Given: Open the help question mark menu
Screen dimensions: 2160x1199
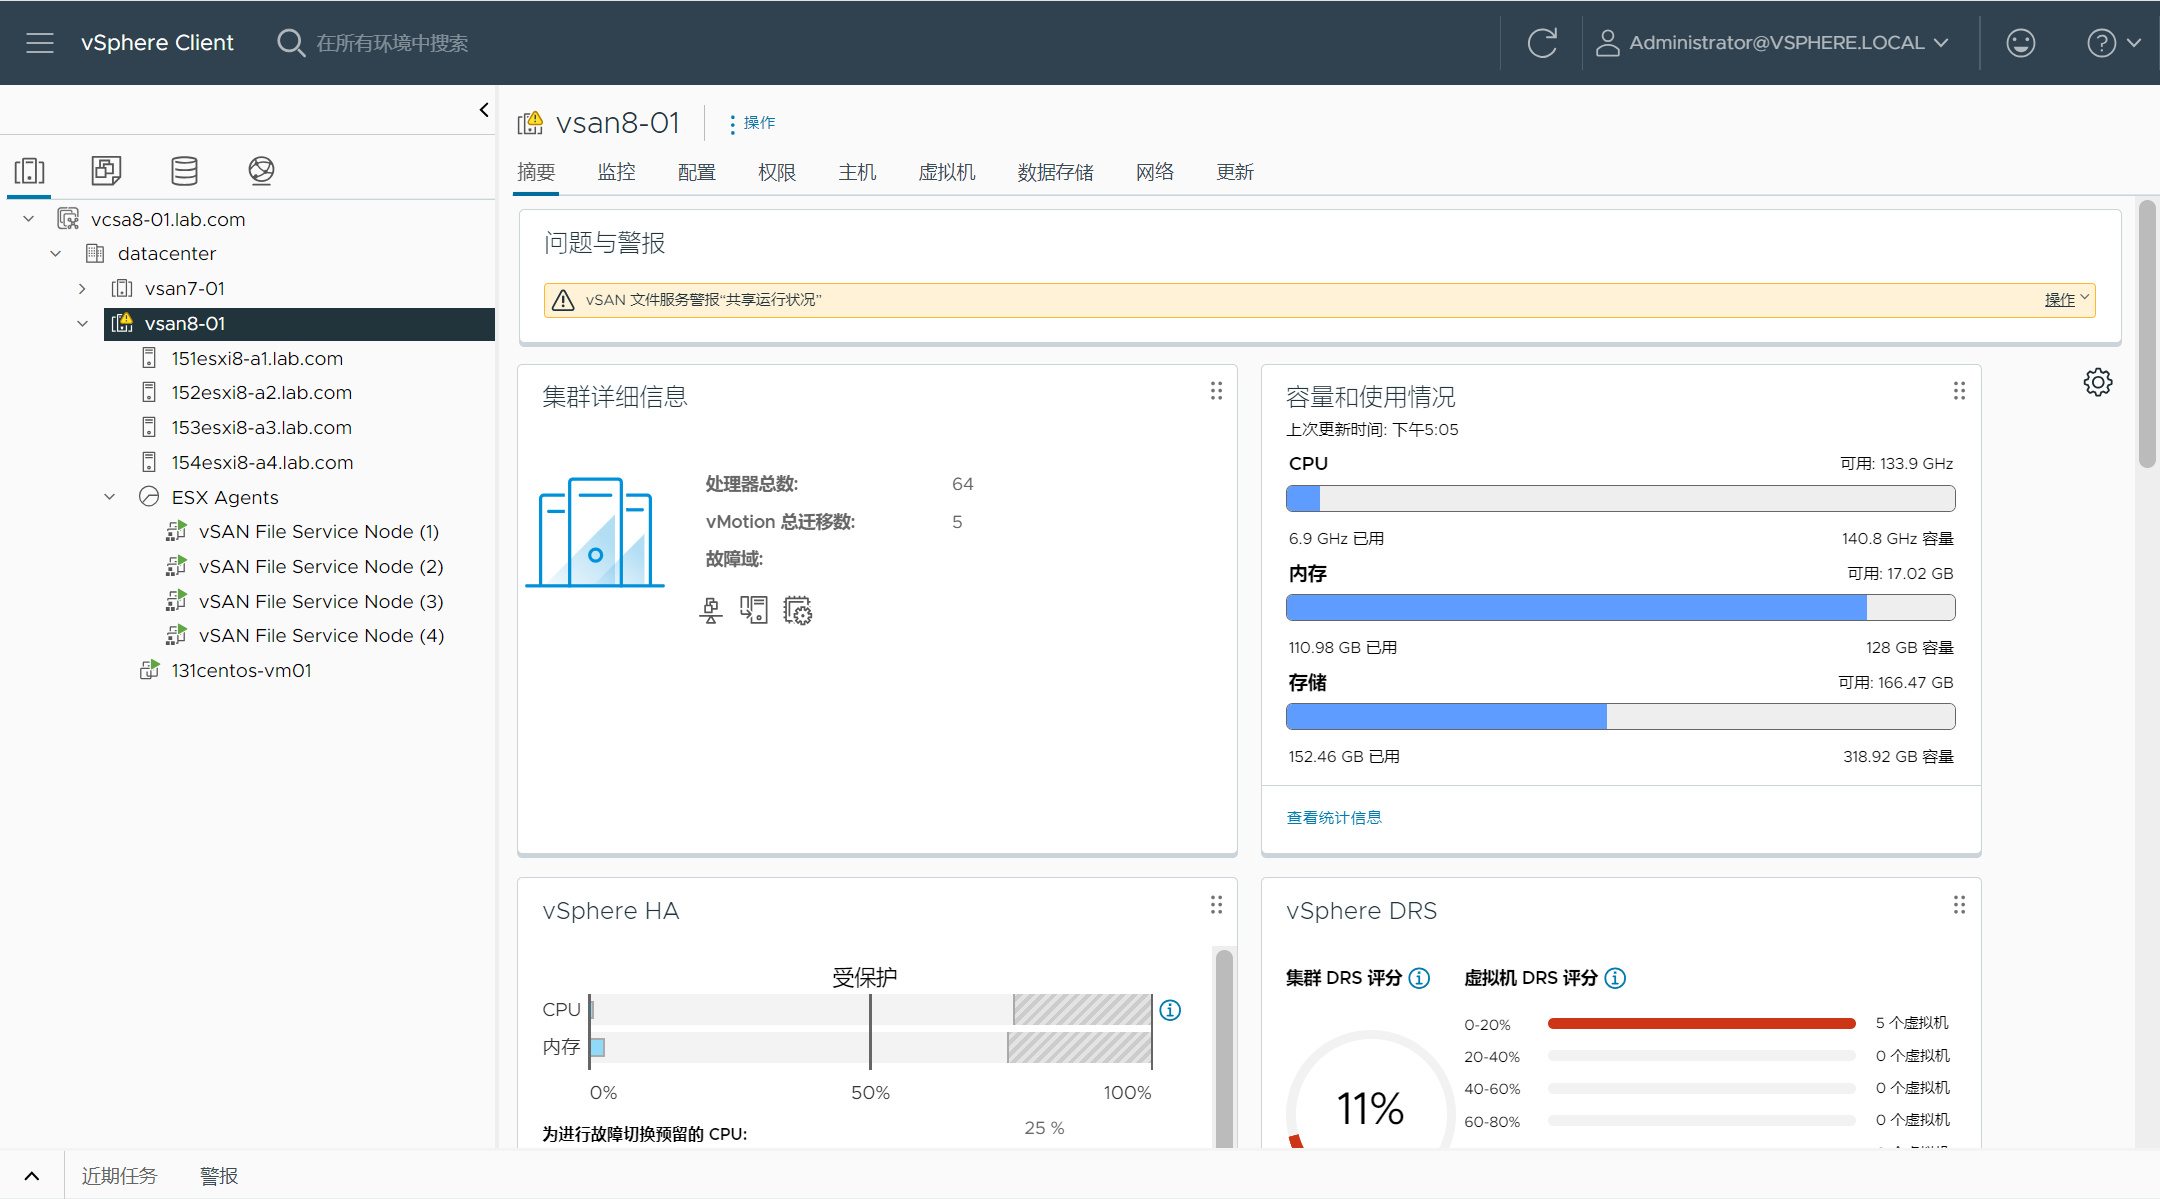Looking at the screenshot, I should pos(2113,43).
